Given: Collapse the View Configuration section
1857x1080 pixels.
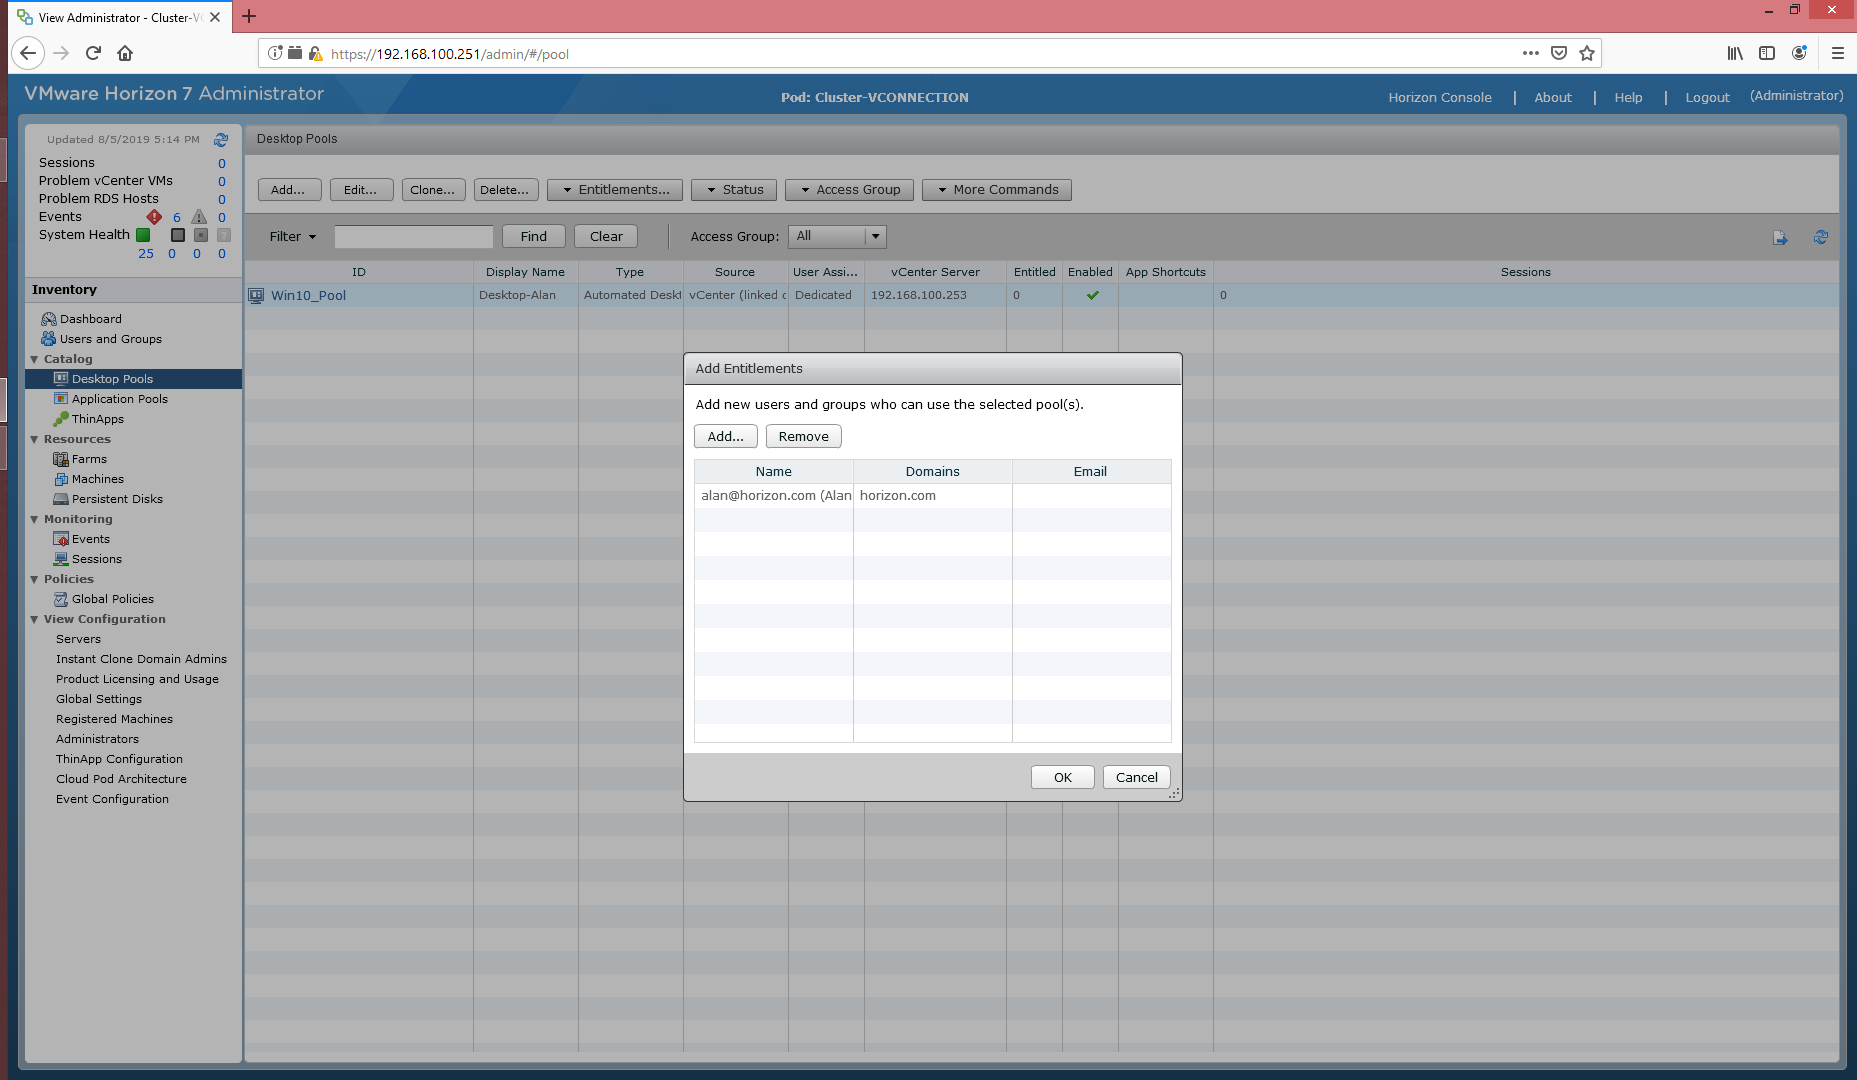Looking at the screenshot, I should pyautogui.click(x=35, y=619).
